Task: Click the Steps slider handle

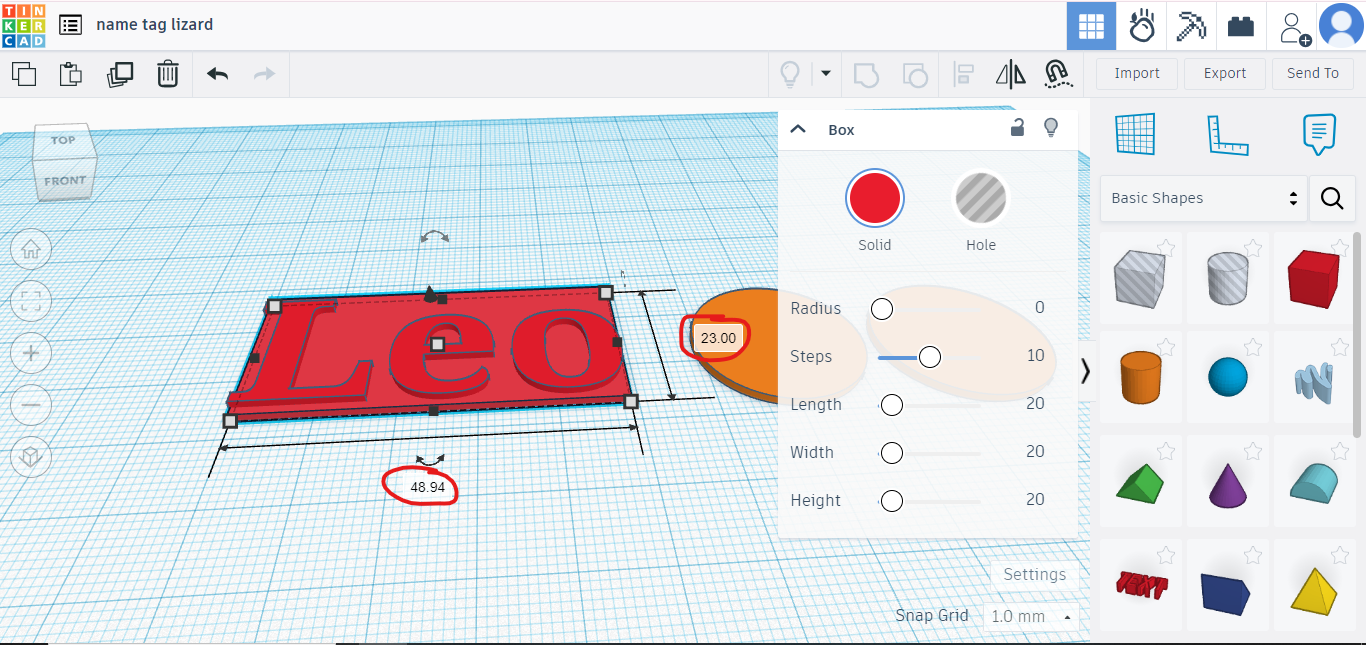Action: [930, 357]
